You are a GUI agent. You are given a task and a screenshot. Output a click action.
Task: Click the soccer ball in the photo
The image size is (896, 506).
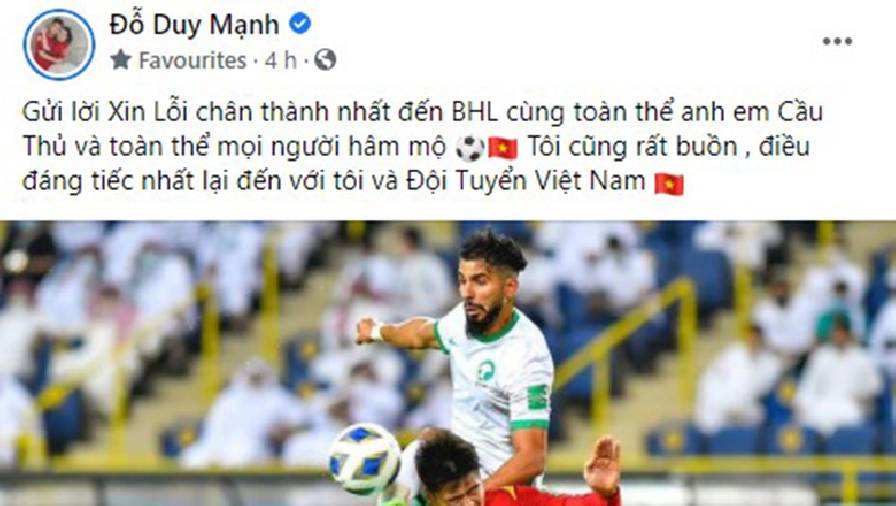(x=365, y=459)
